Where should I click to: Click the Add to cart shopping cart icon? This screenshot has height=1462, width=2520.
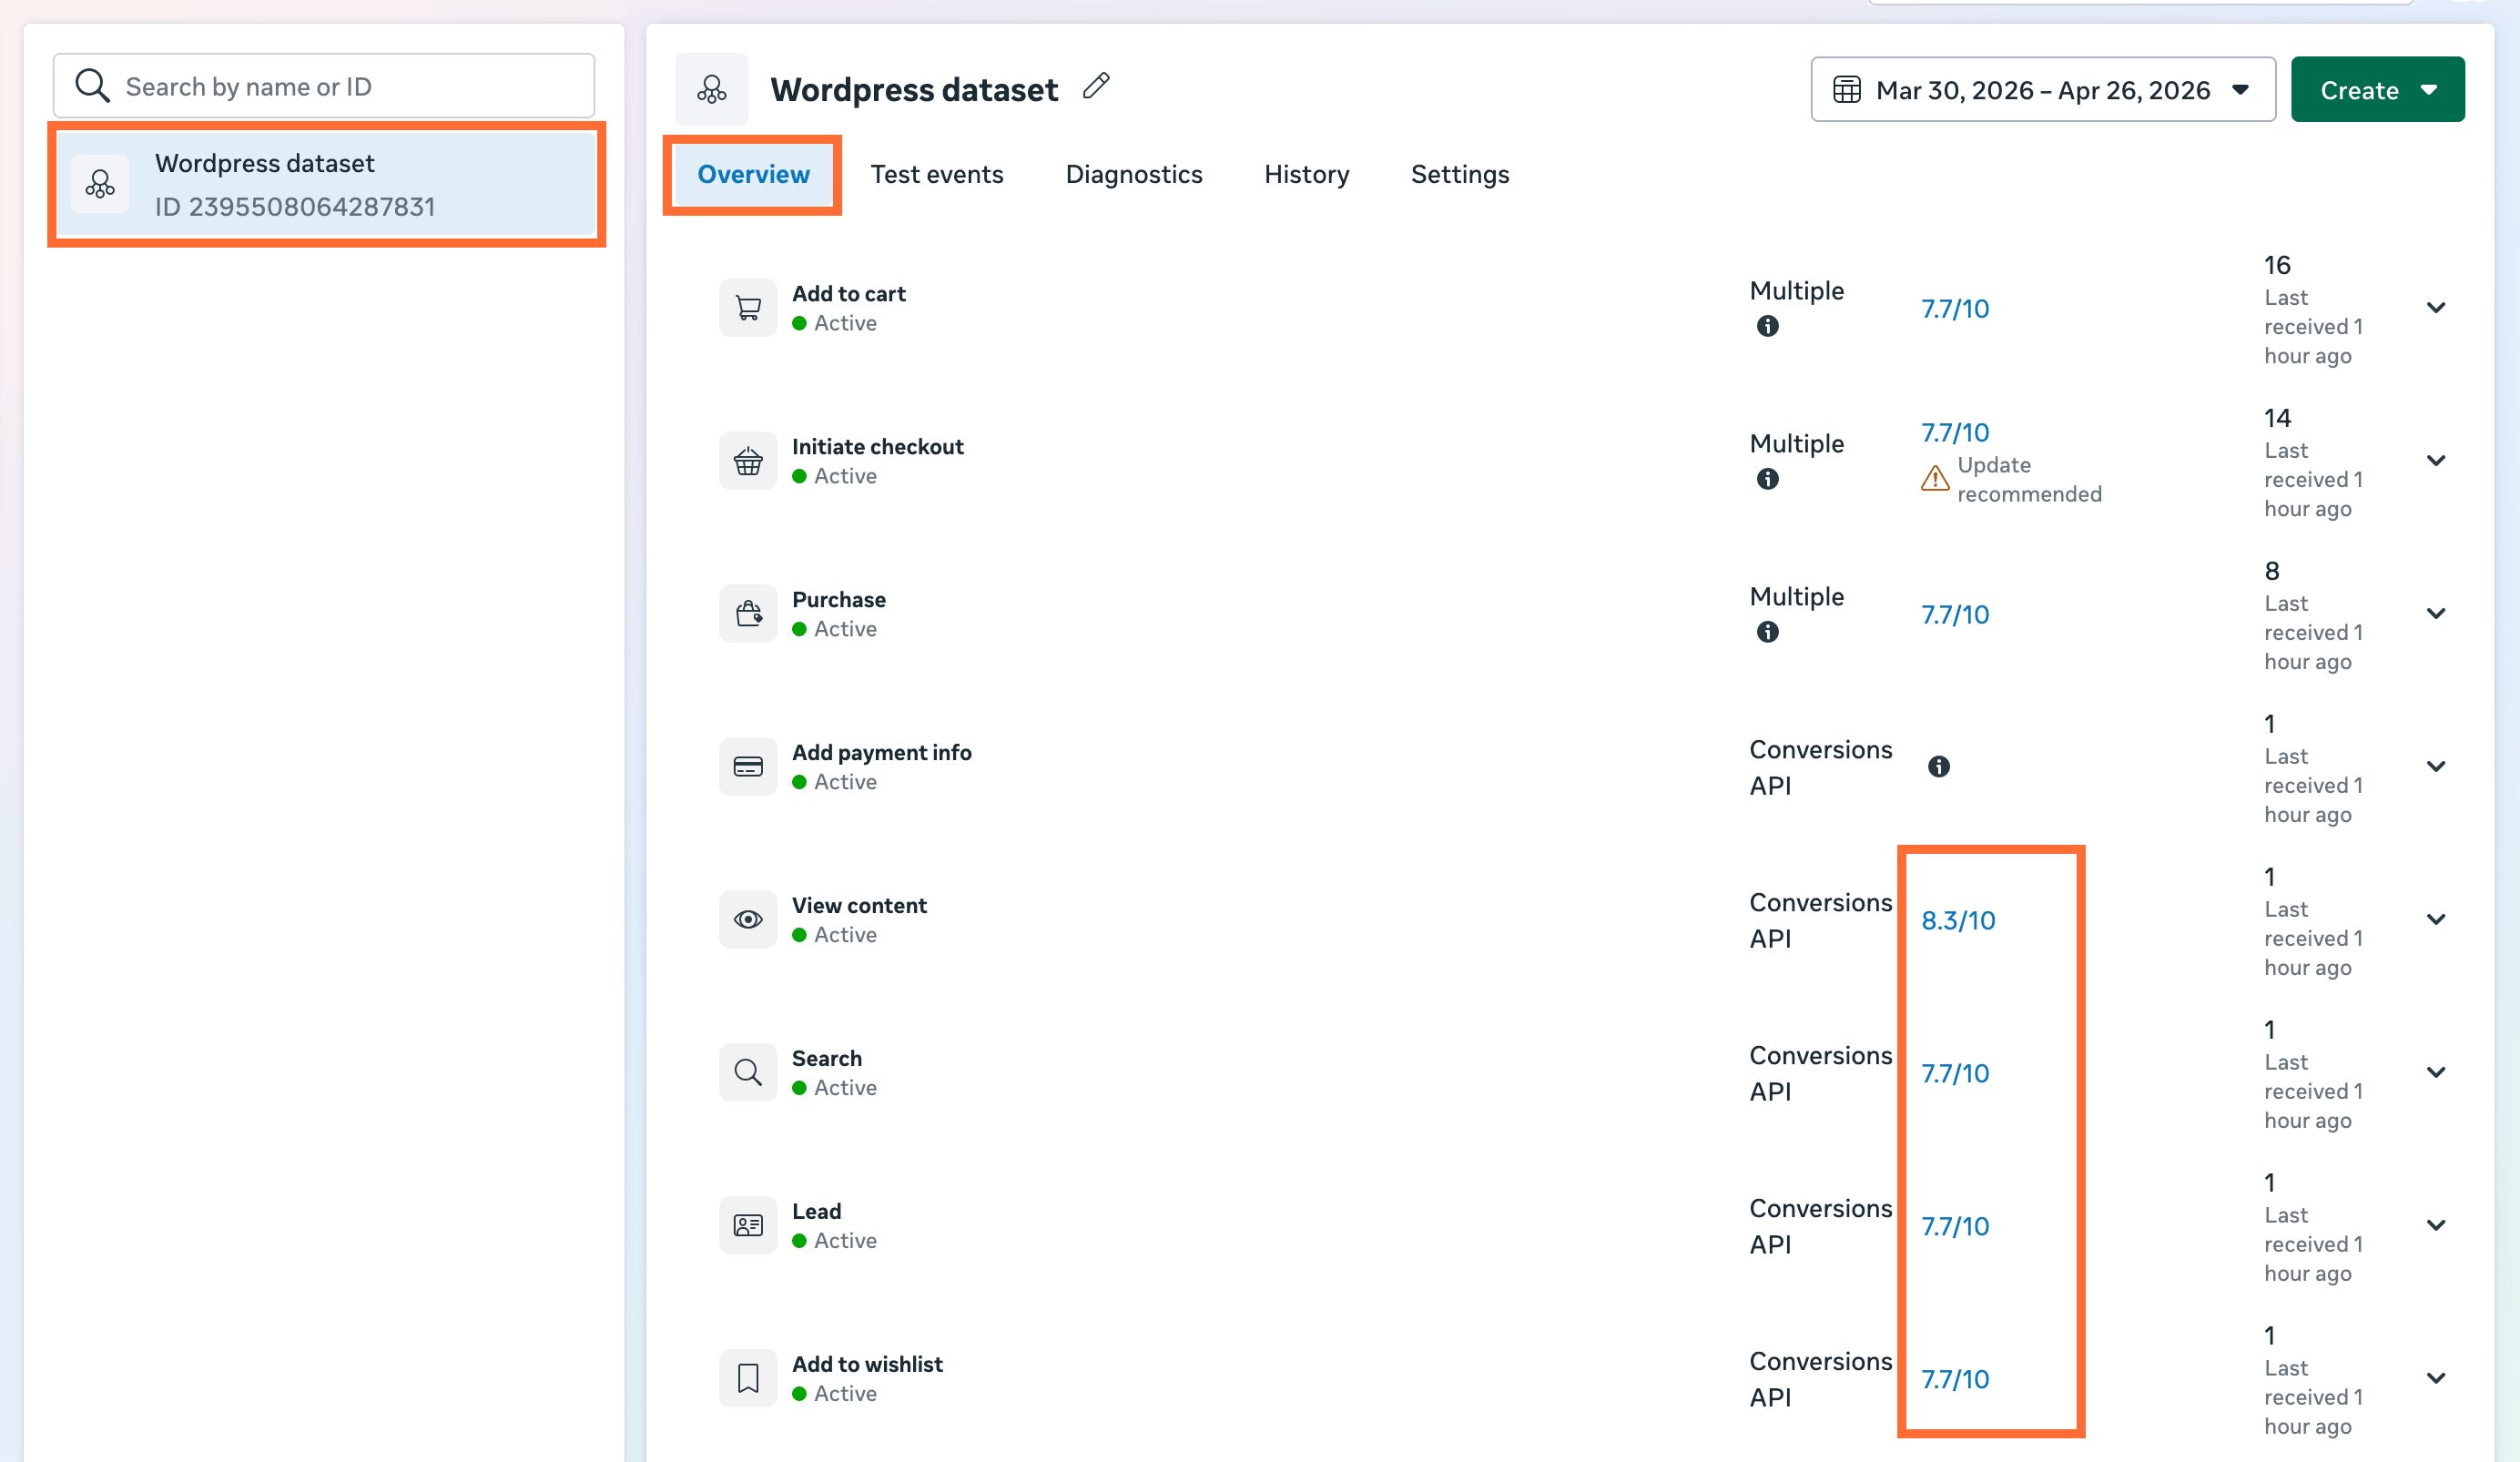[x=748, y=308]
